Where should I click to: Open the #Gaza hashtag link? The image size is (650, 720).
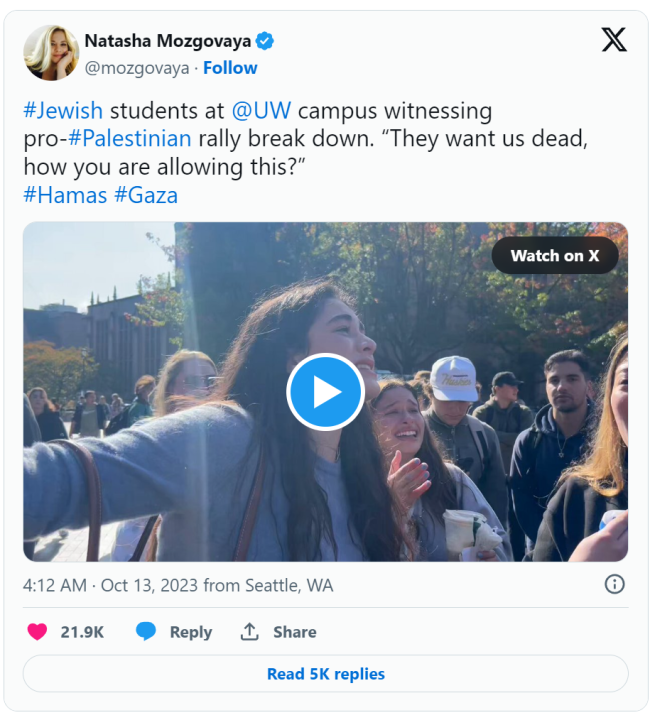click(x=146, y=195)
